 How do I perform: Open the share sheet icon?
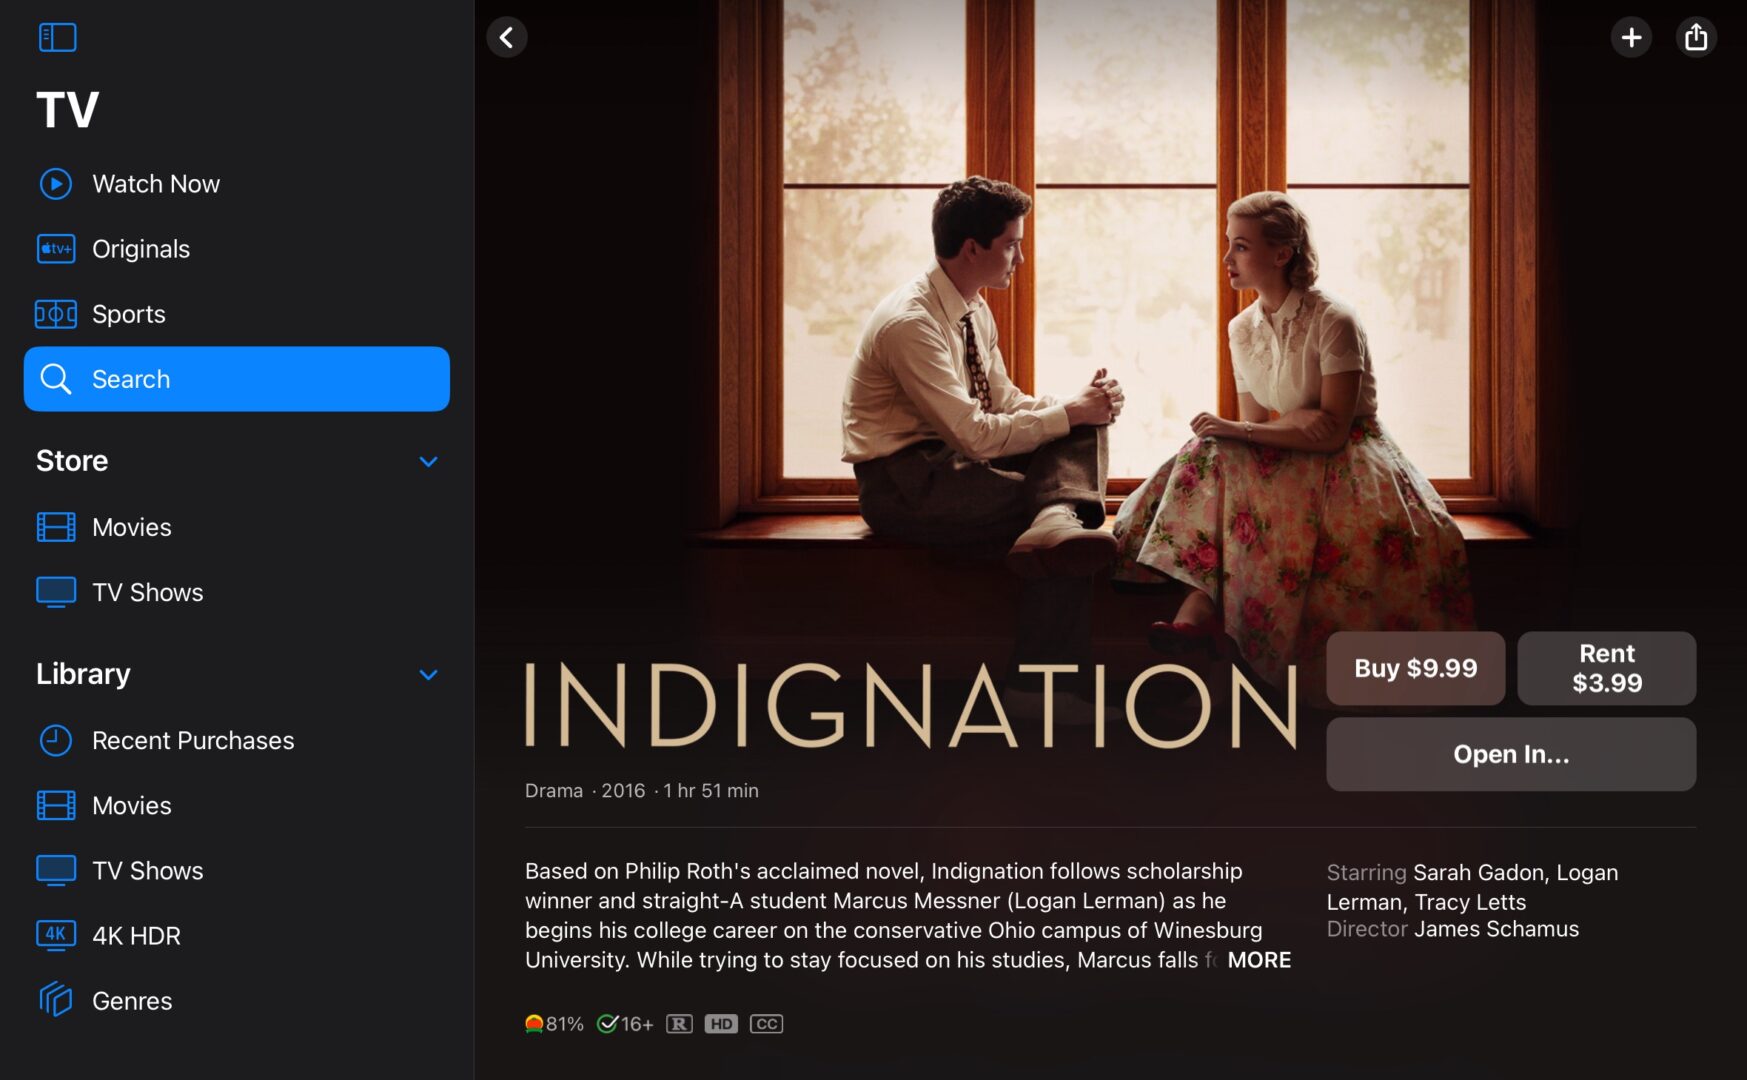click(1696, 38)
